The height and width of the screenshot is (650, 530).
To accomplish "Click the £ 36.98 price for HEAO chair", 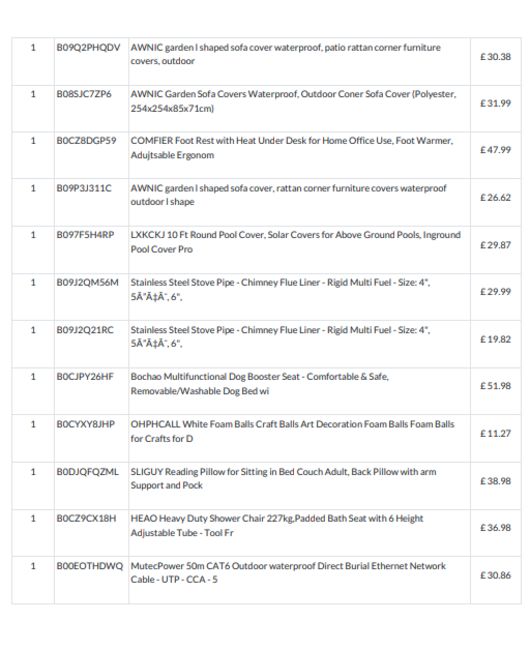I will pyautogui.click(x=495, y=528).
